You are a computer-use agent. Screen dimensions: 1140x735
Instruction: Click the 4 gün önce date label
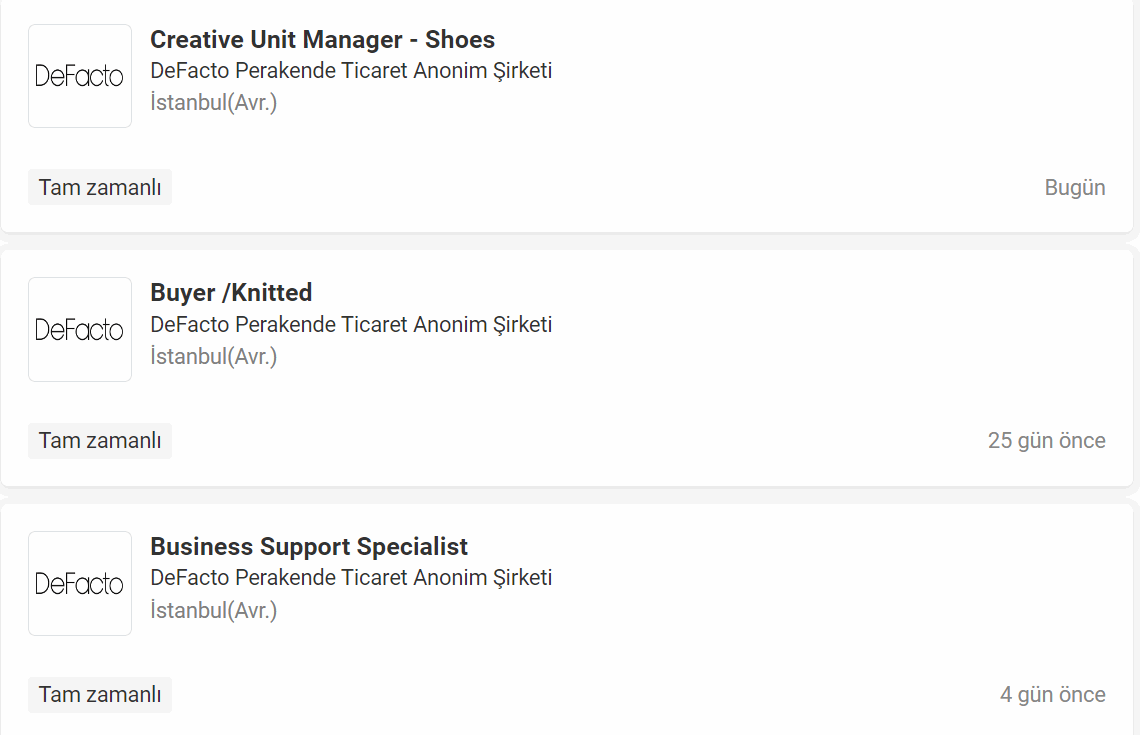(1053, 694)
